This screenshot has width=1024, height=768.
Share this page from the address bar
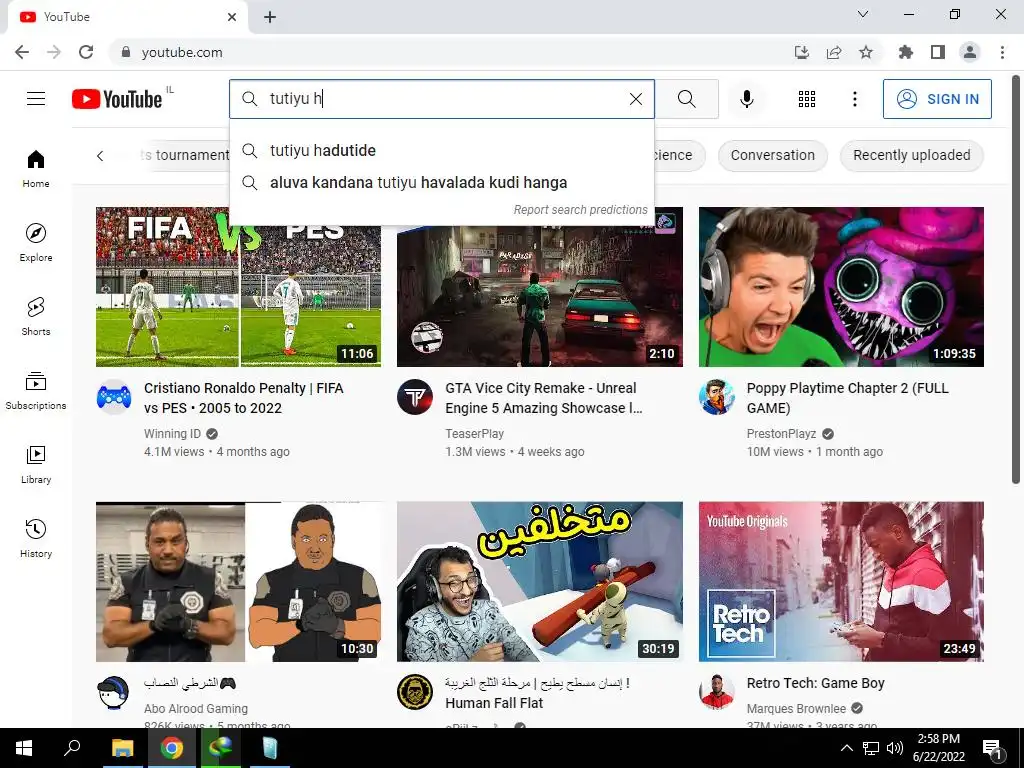[834, 52]
